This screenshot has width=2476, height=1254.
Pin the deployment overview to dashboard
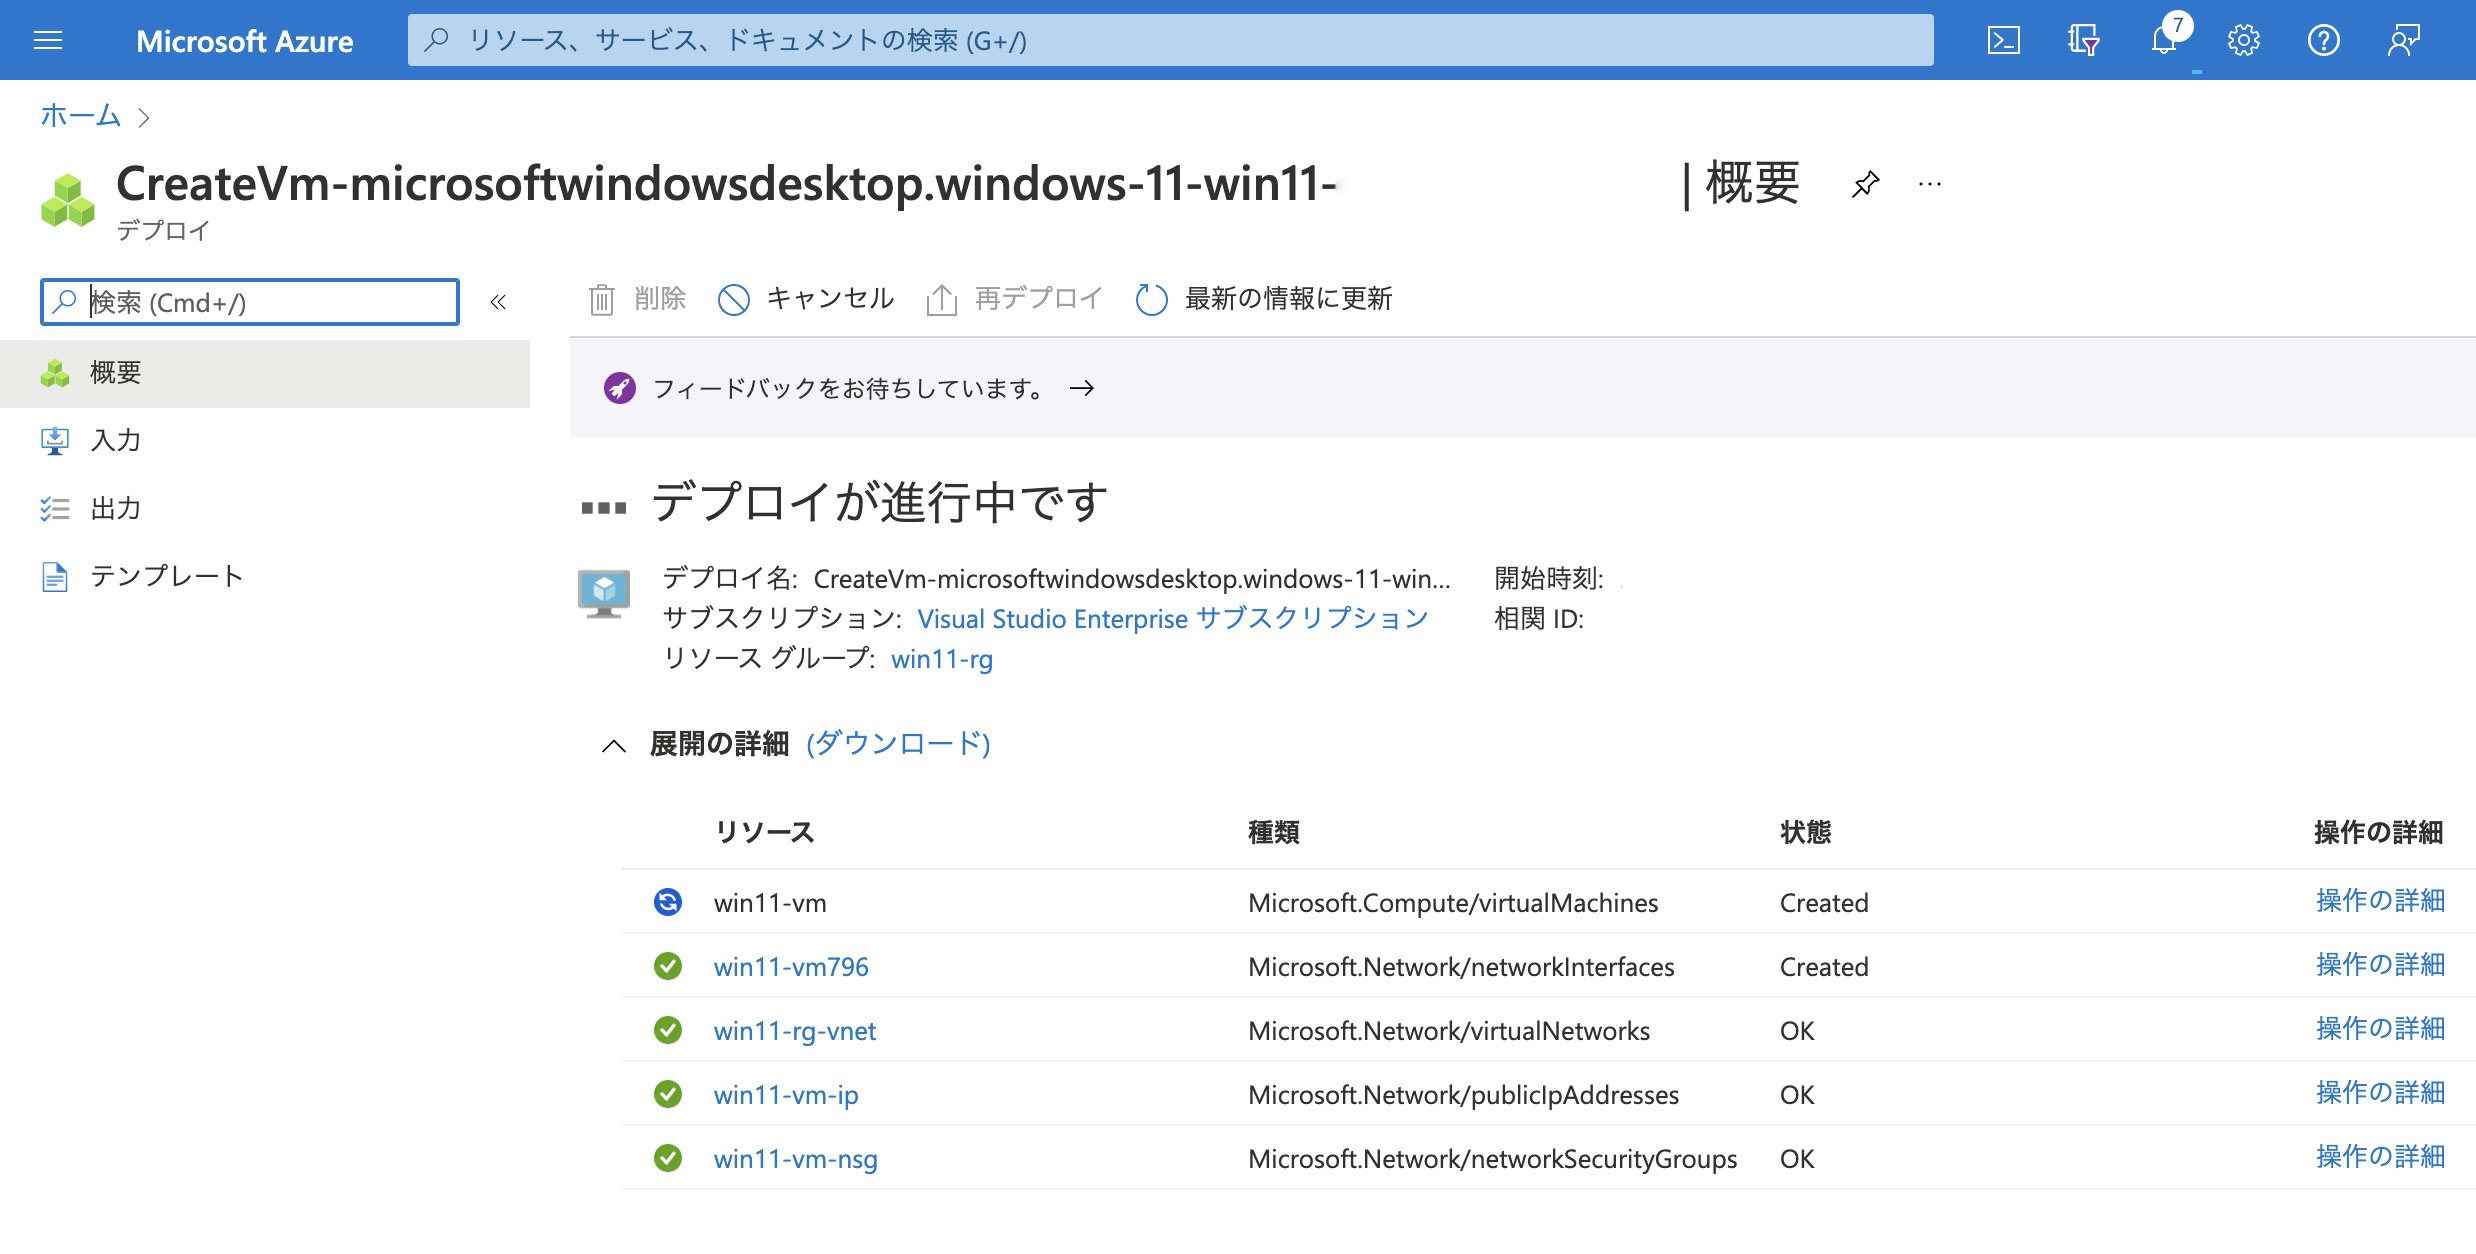[x=1864, y=186]
